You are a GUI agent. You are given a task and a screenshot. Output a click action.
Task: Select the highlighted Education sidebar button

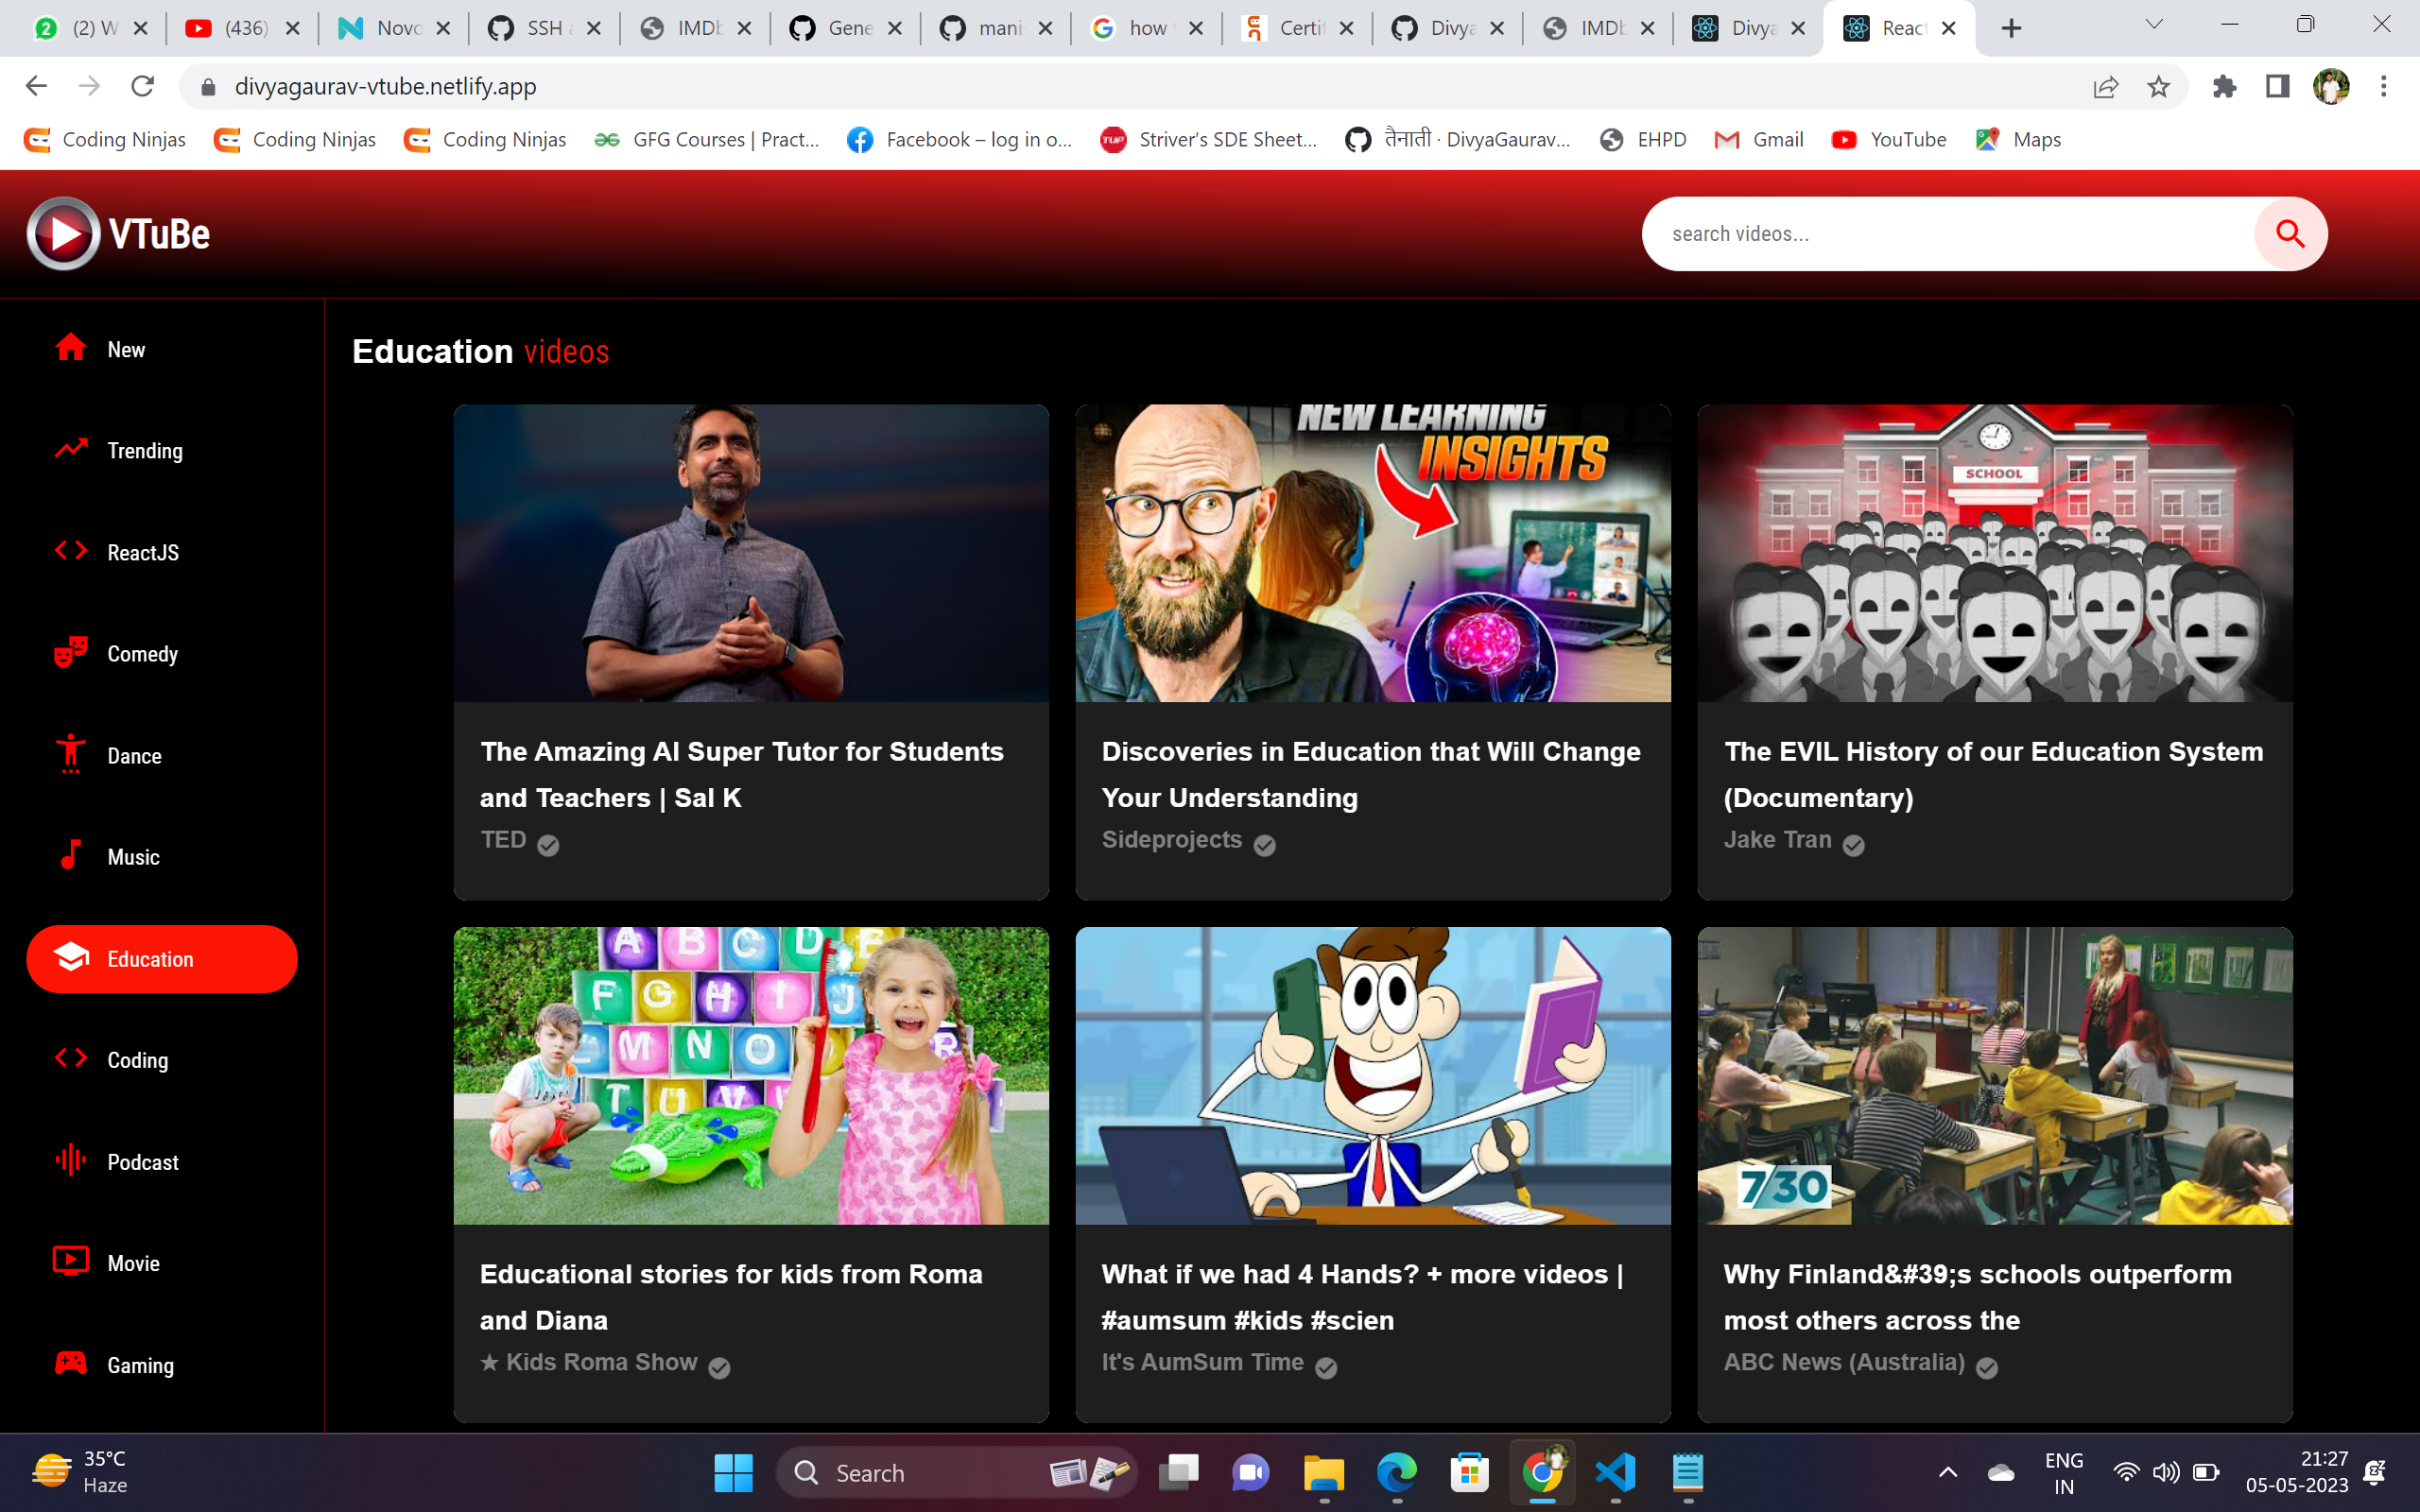(162, 959)
